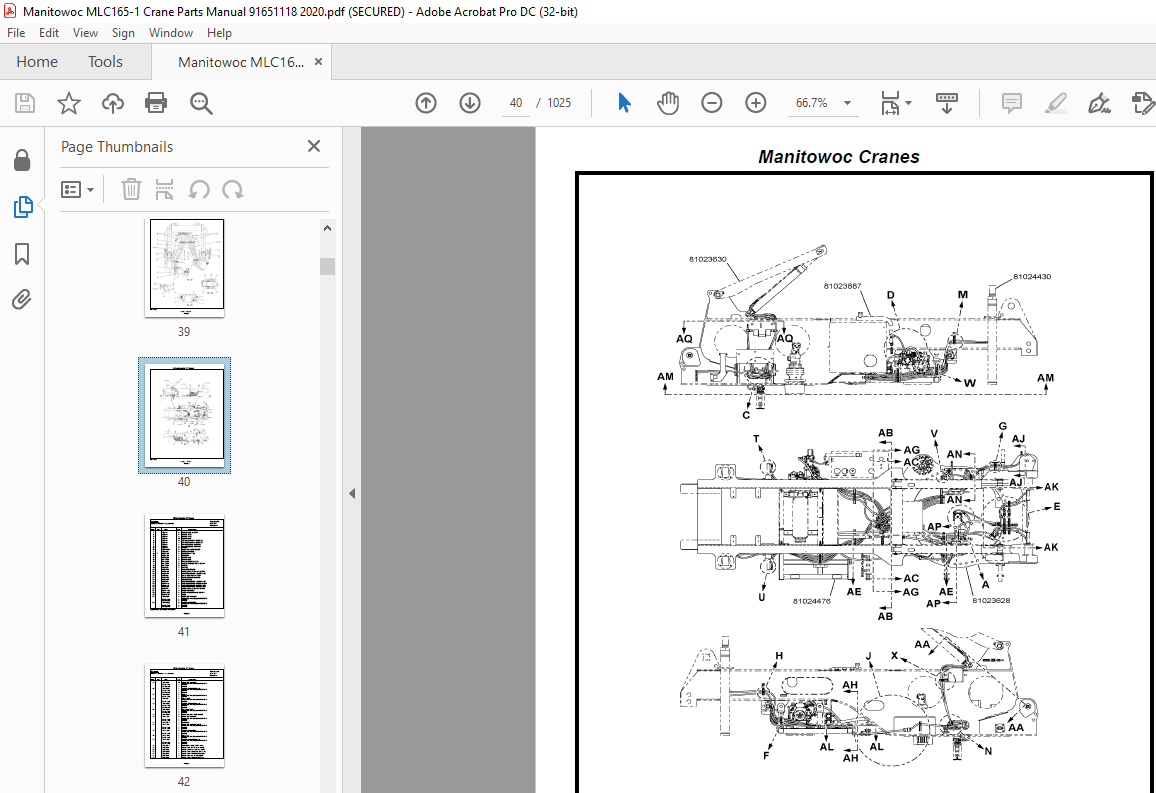
Task: Open the Window menu
Action: coord(170,32)
